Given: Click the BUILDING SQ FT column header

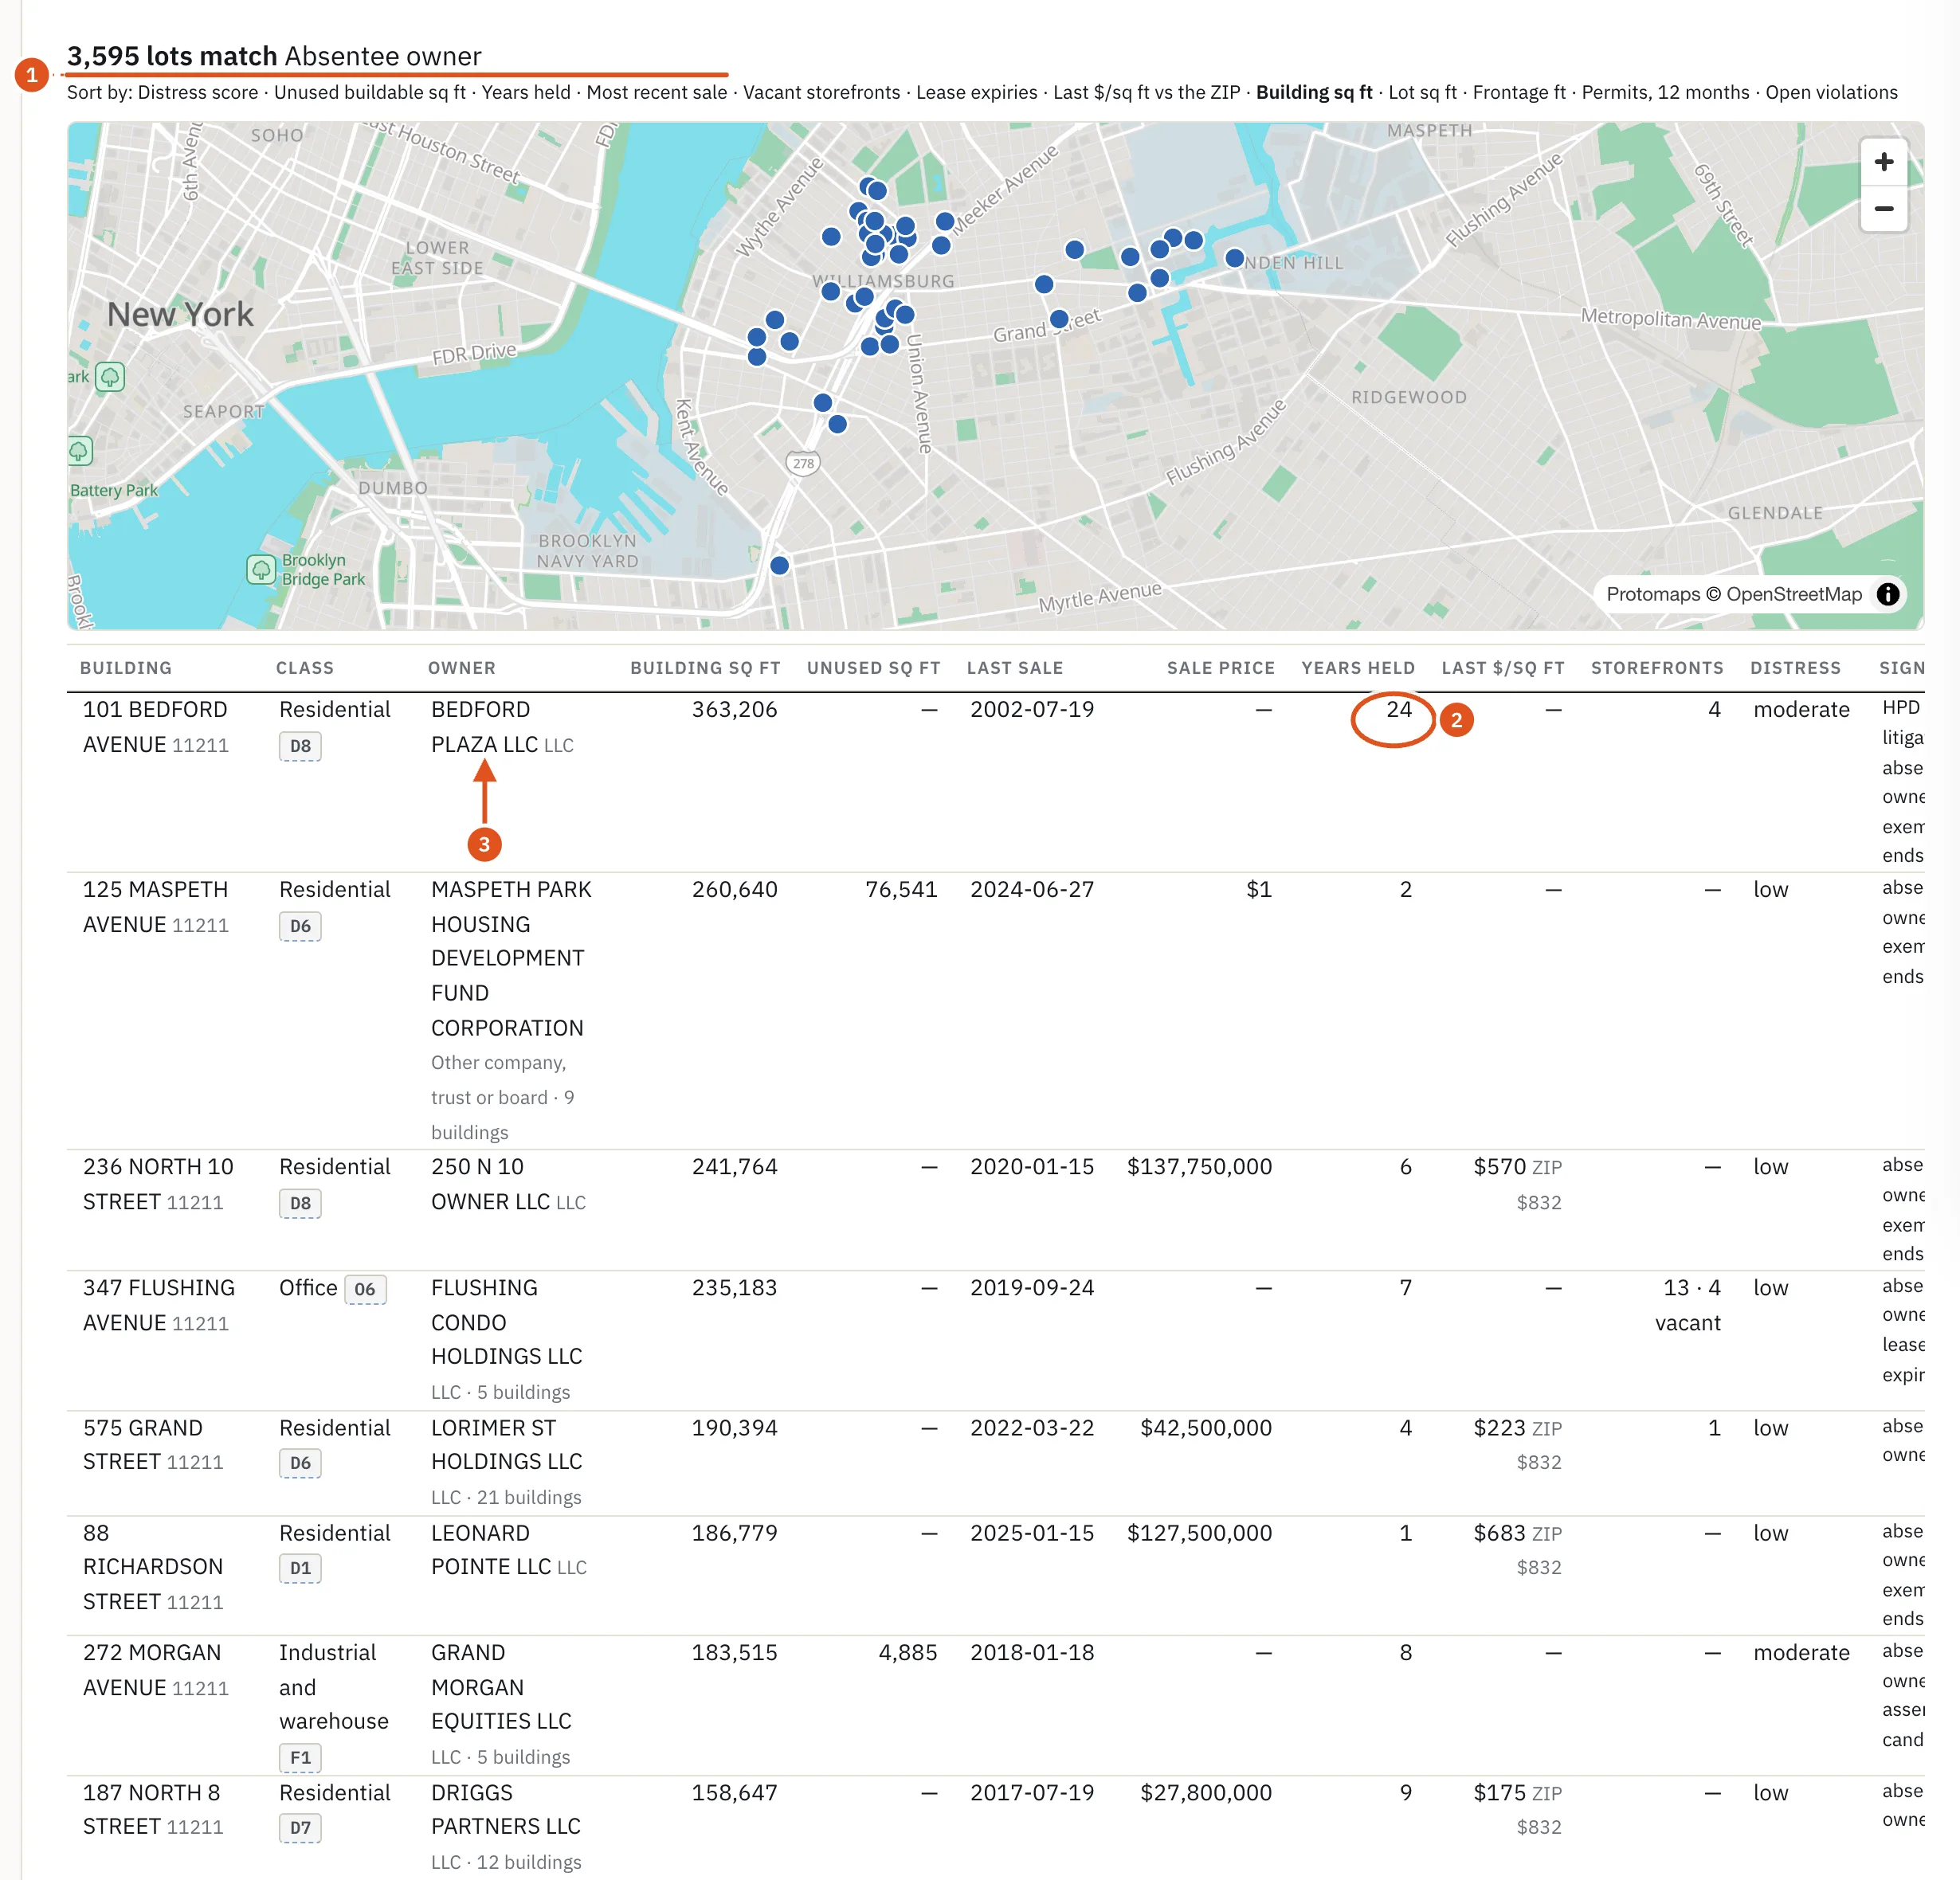Looking at the screenshot, I should [x=705, y=668].
